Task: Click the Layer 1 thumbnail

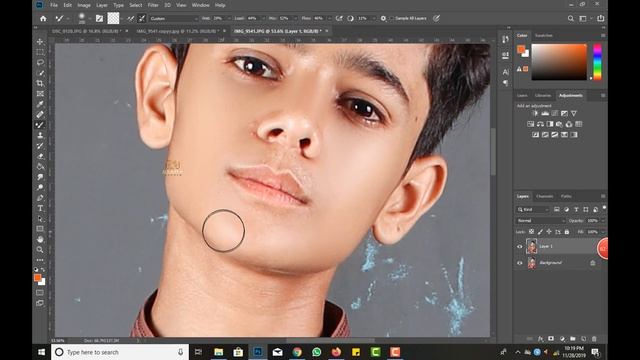Action: 531,247
